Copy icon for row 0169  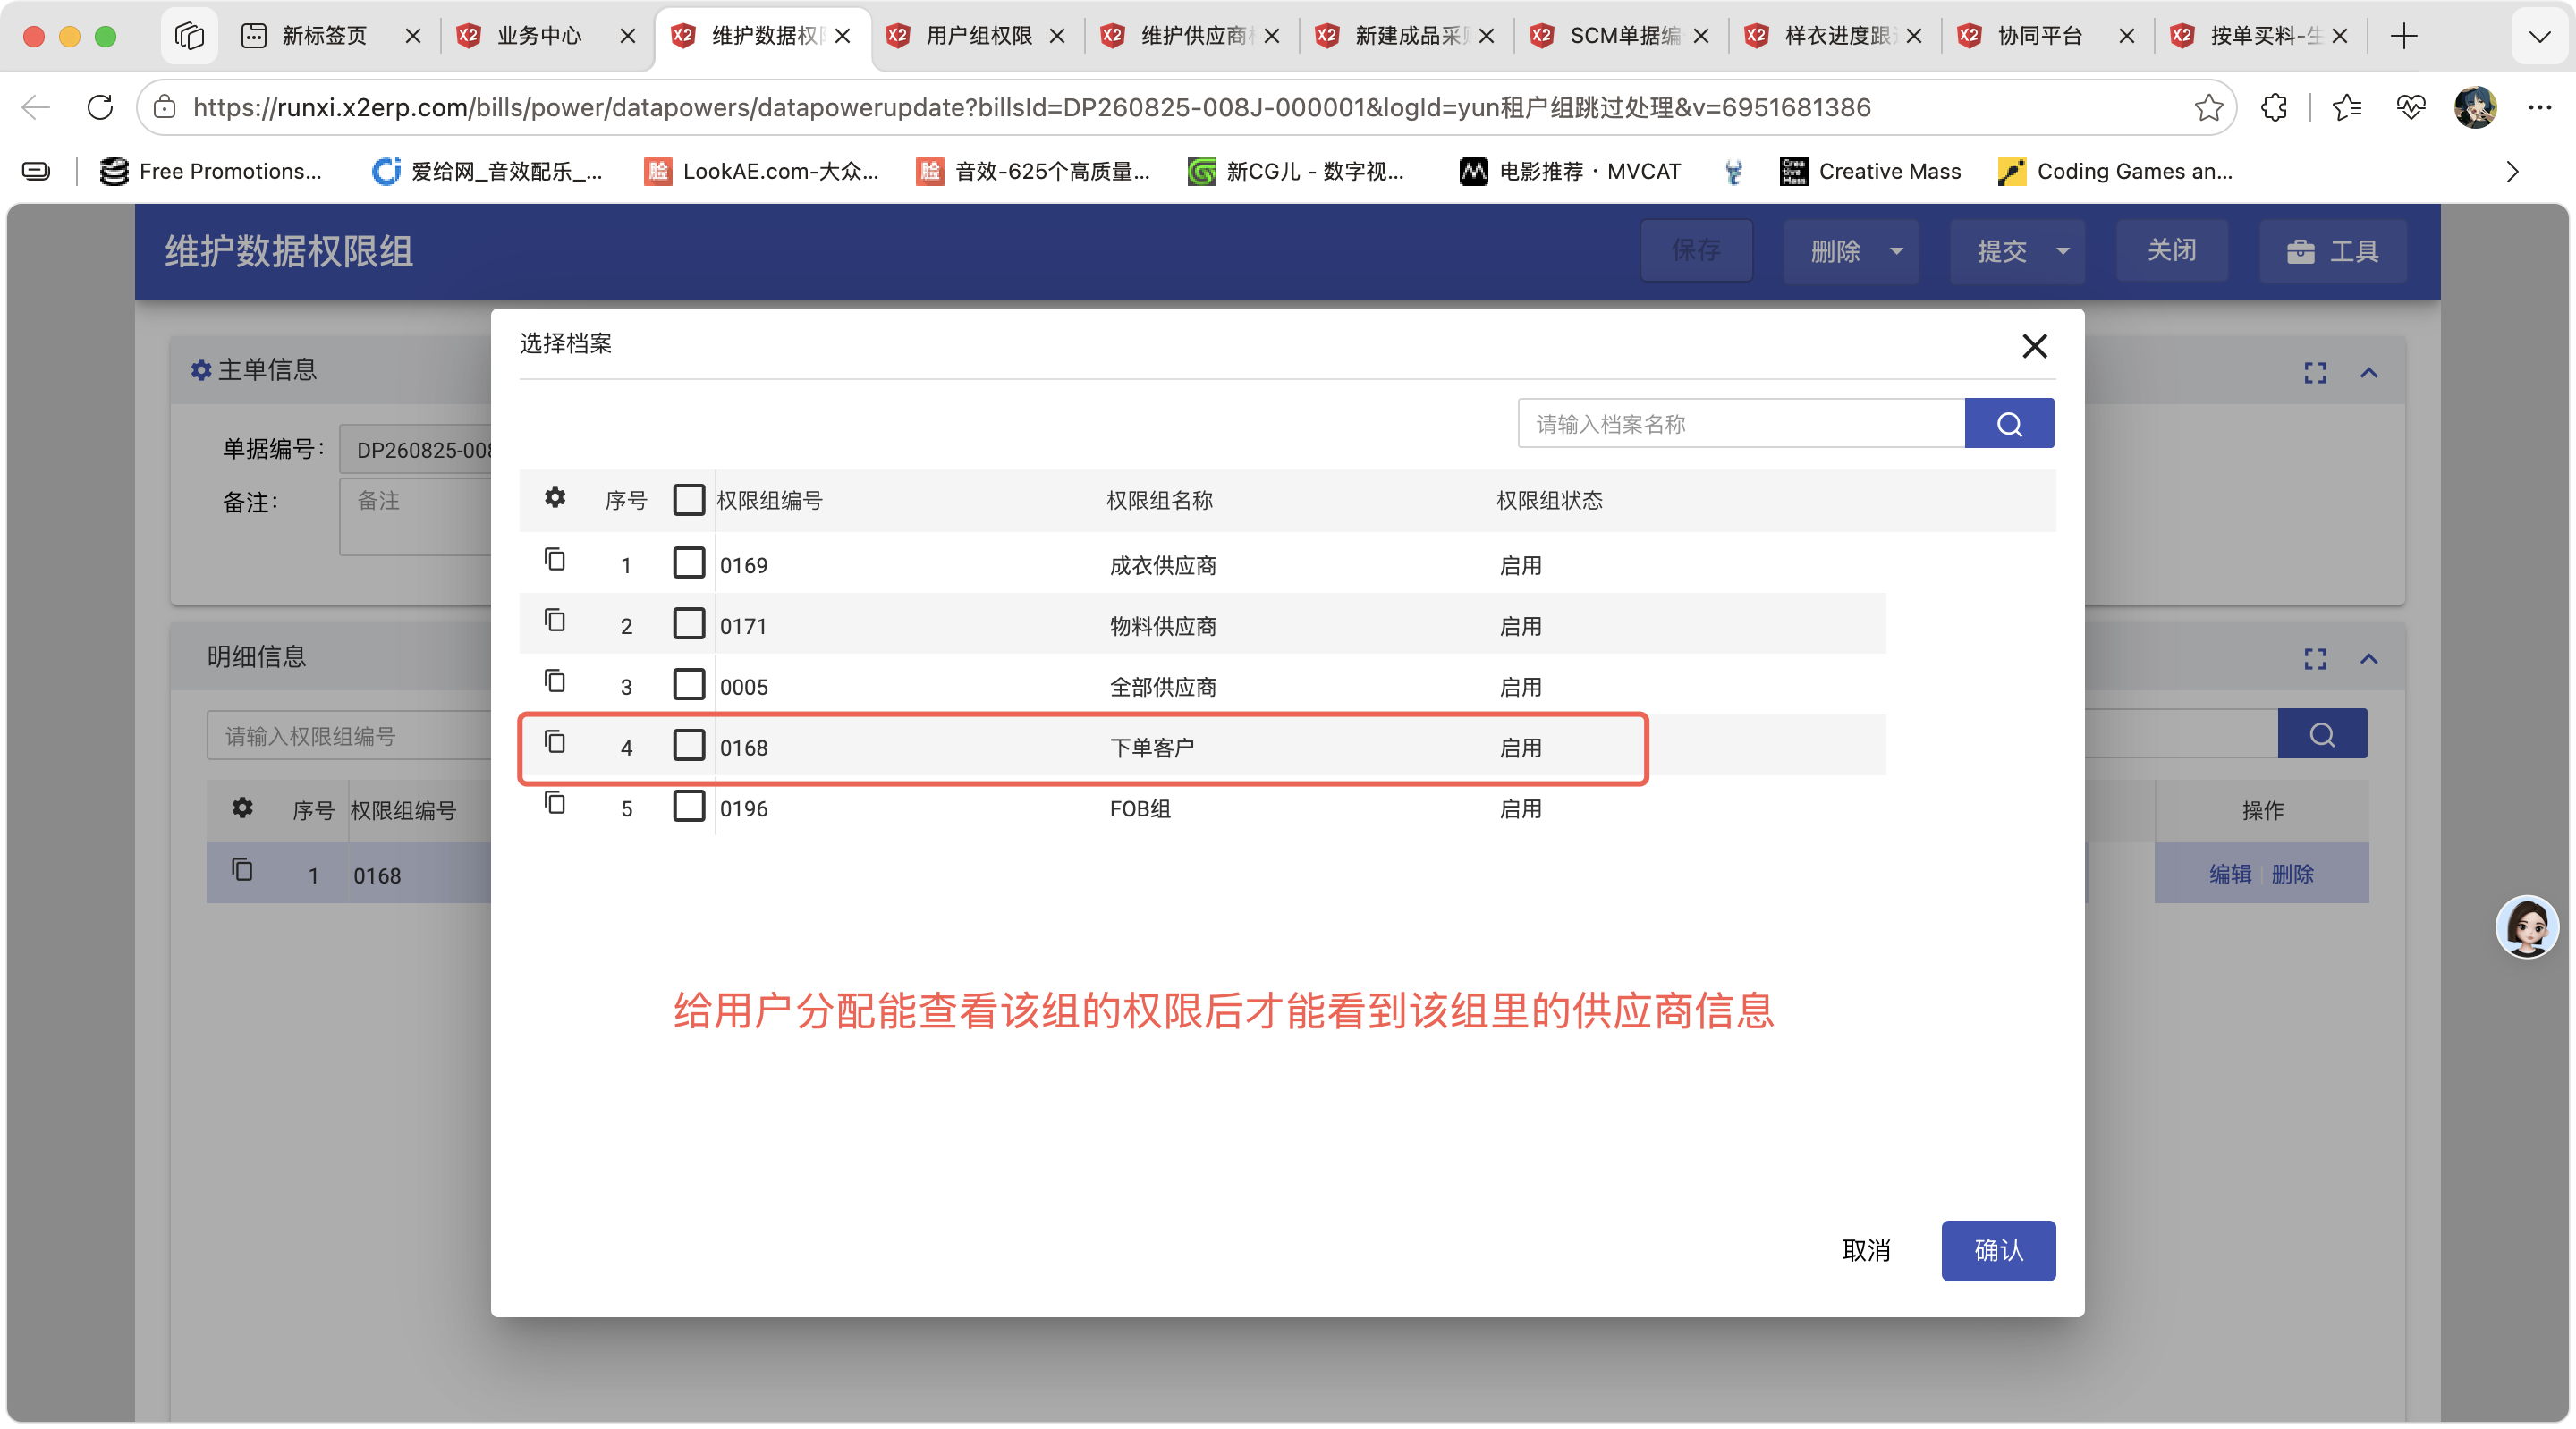click(555, 560)
